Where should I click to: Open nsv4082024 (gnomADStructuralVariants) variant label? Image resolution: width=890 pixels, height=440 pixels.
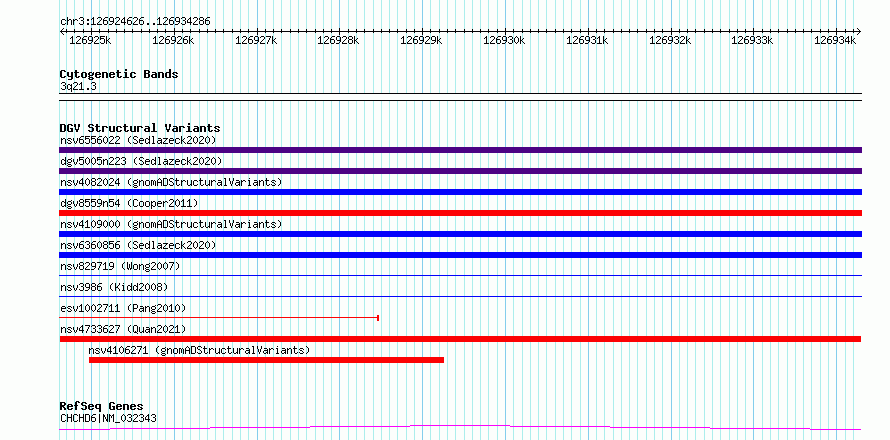point(171,182)
